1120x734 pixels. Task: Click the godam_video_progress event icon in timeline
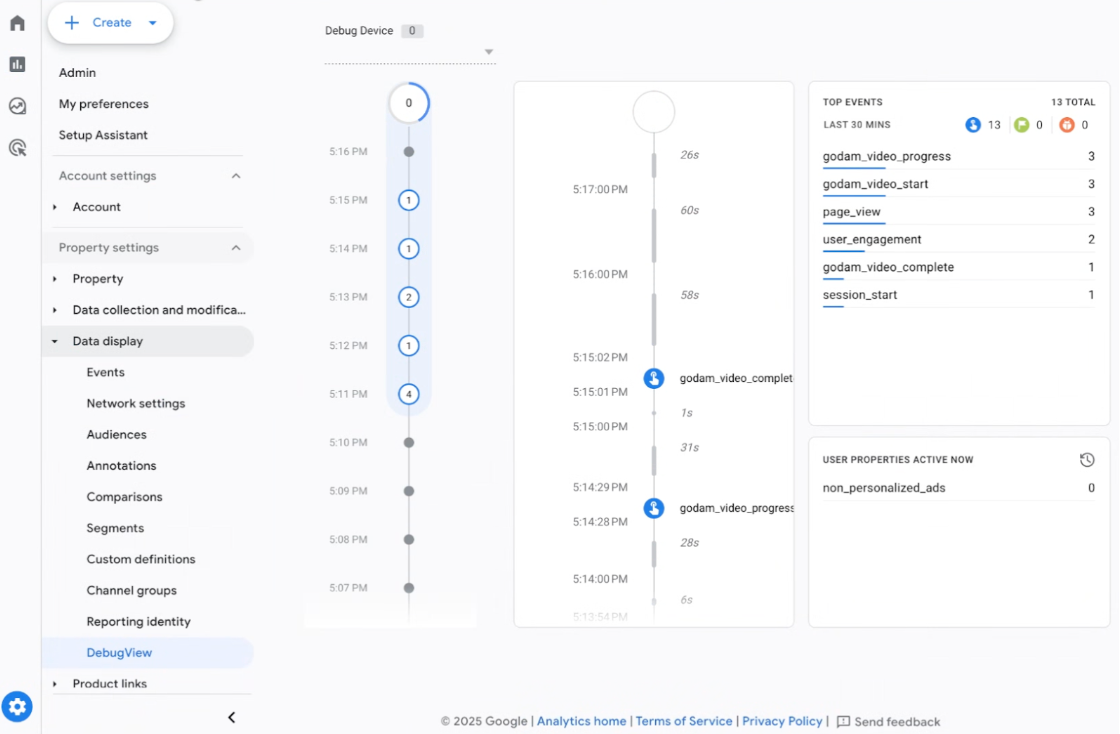tap(654, 508)
